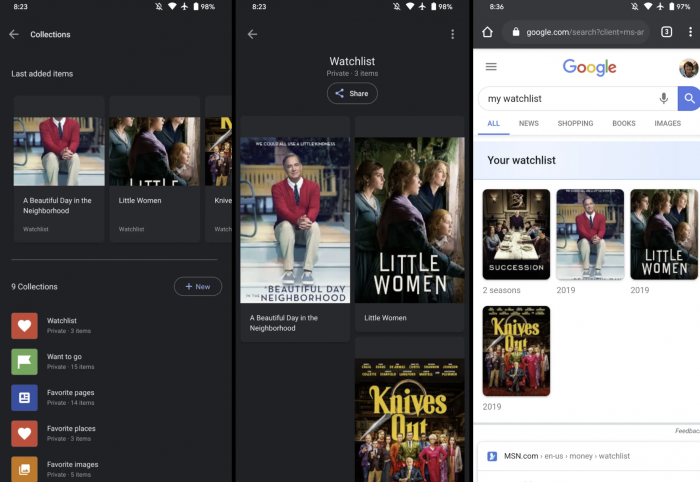Select the ALL search tab
Viewport: 700px width, 482px height.
pos(493,124)
